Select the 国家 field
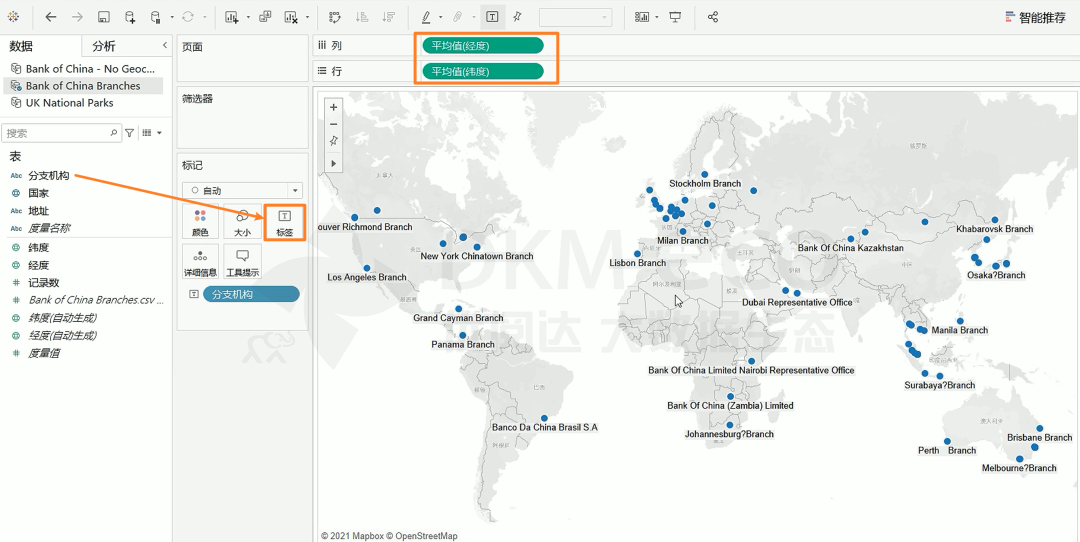The height and width of the screenshot is (542, 1080). coord(39,194)
